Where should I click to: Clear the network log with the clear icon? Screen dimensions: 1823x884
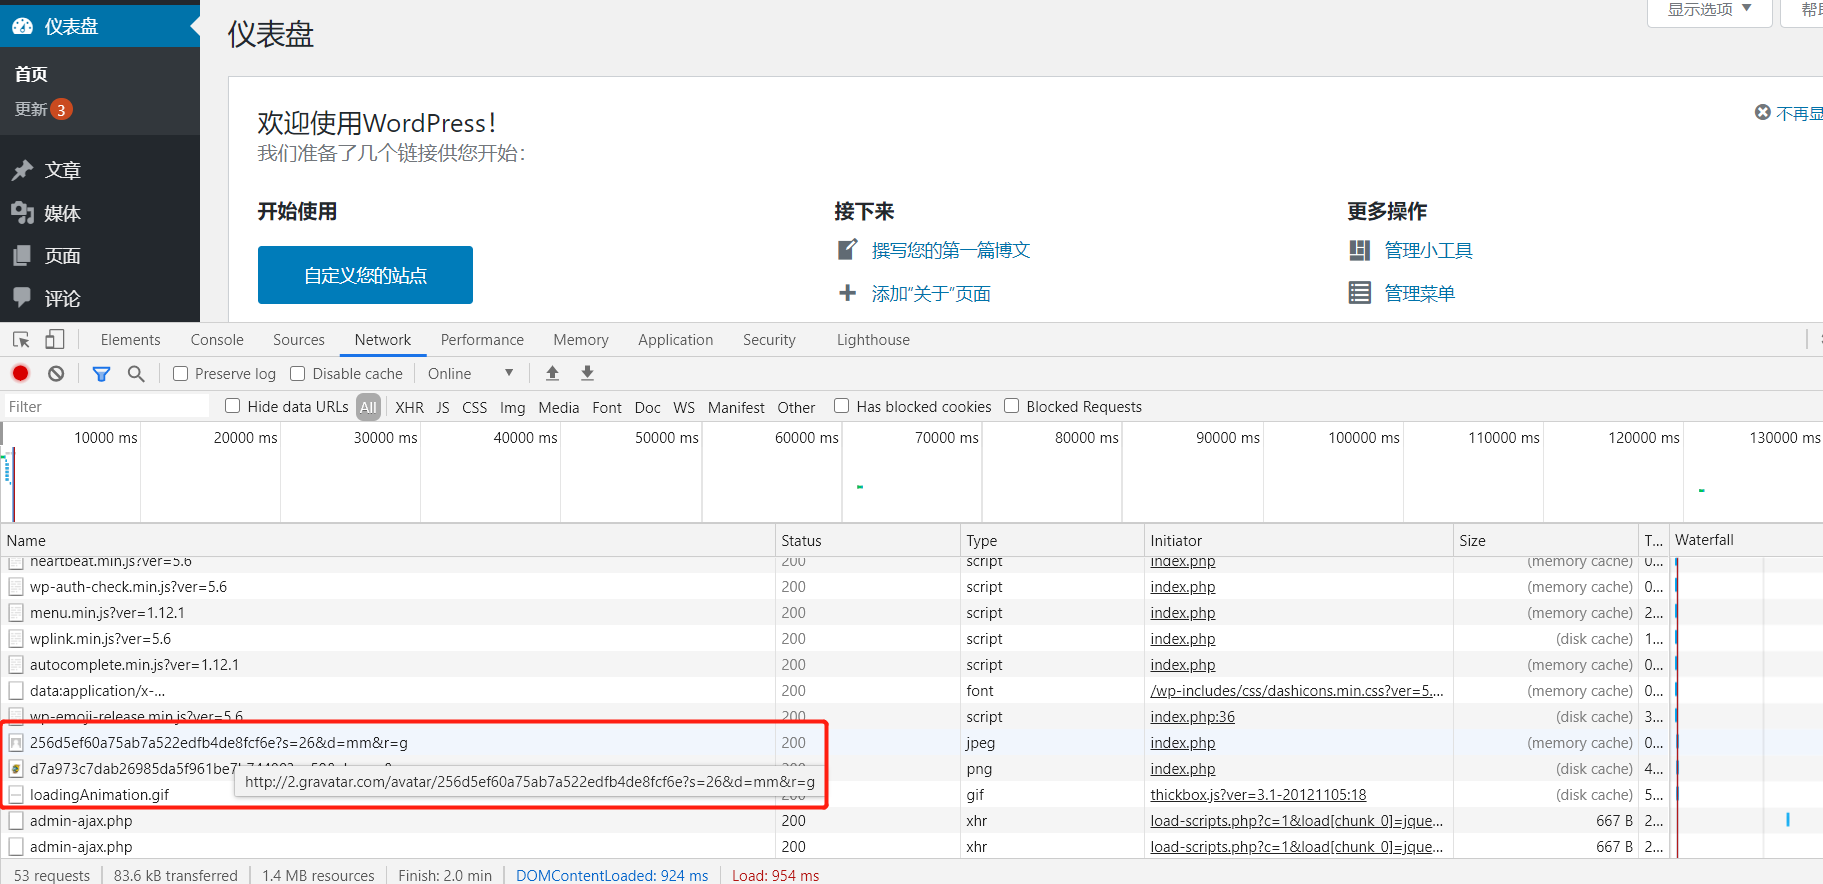coord(56,373)
